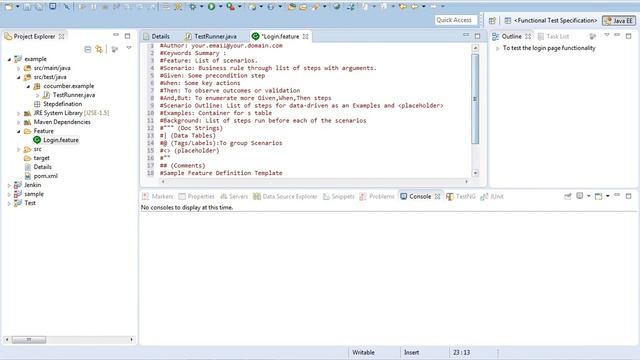This screenshot has height=360, width=640.
Task: Expand the Jenkin project
Action: point(9,185)
